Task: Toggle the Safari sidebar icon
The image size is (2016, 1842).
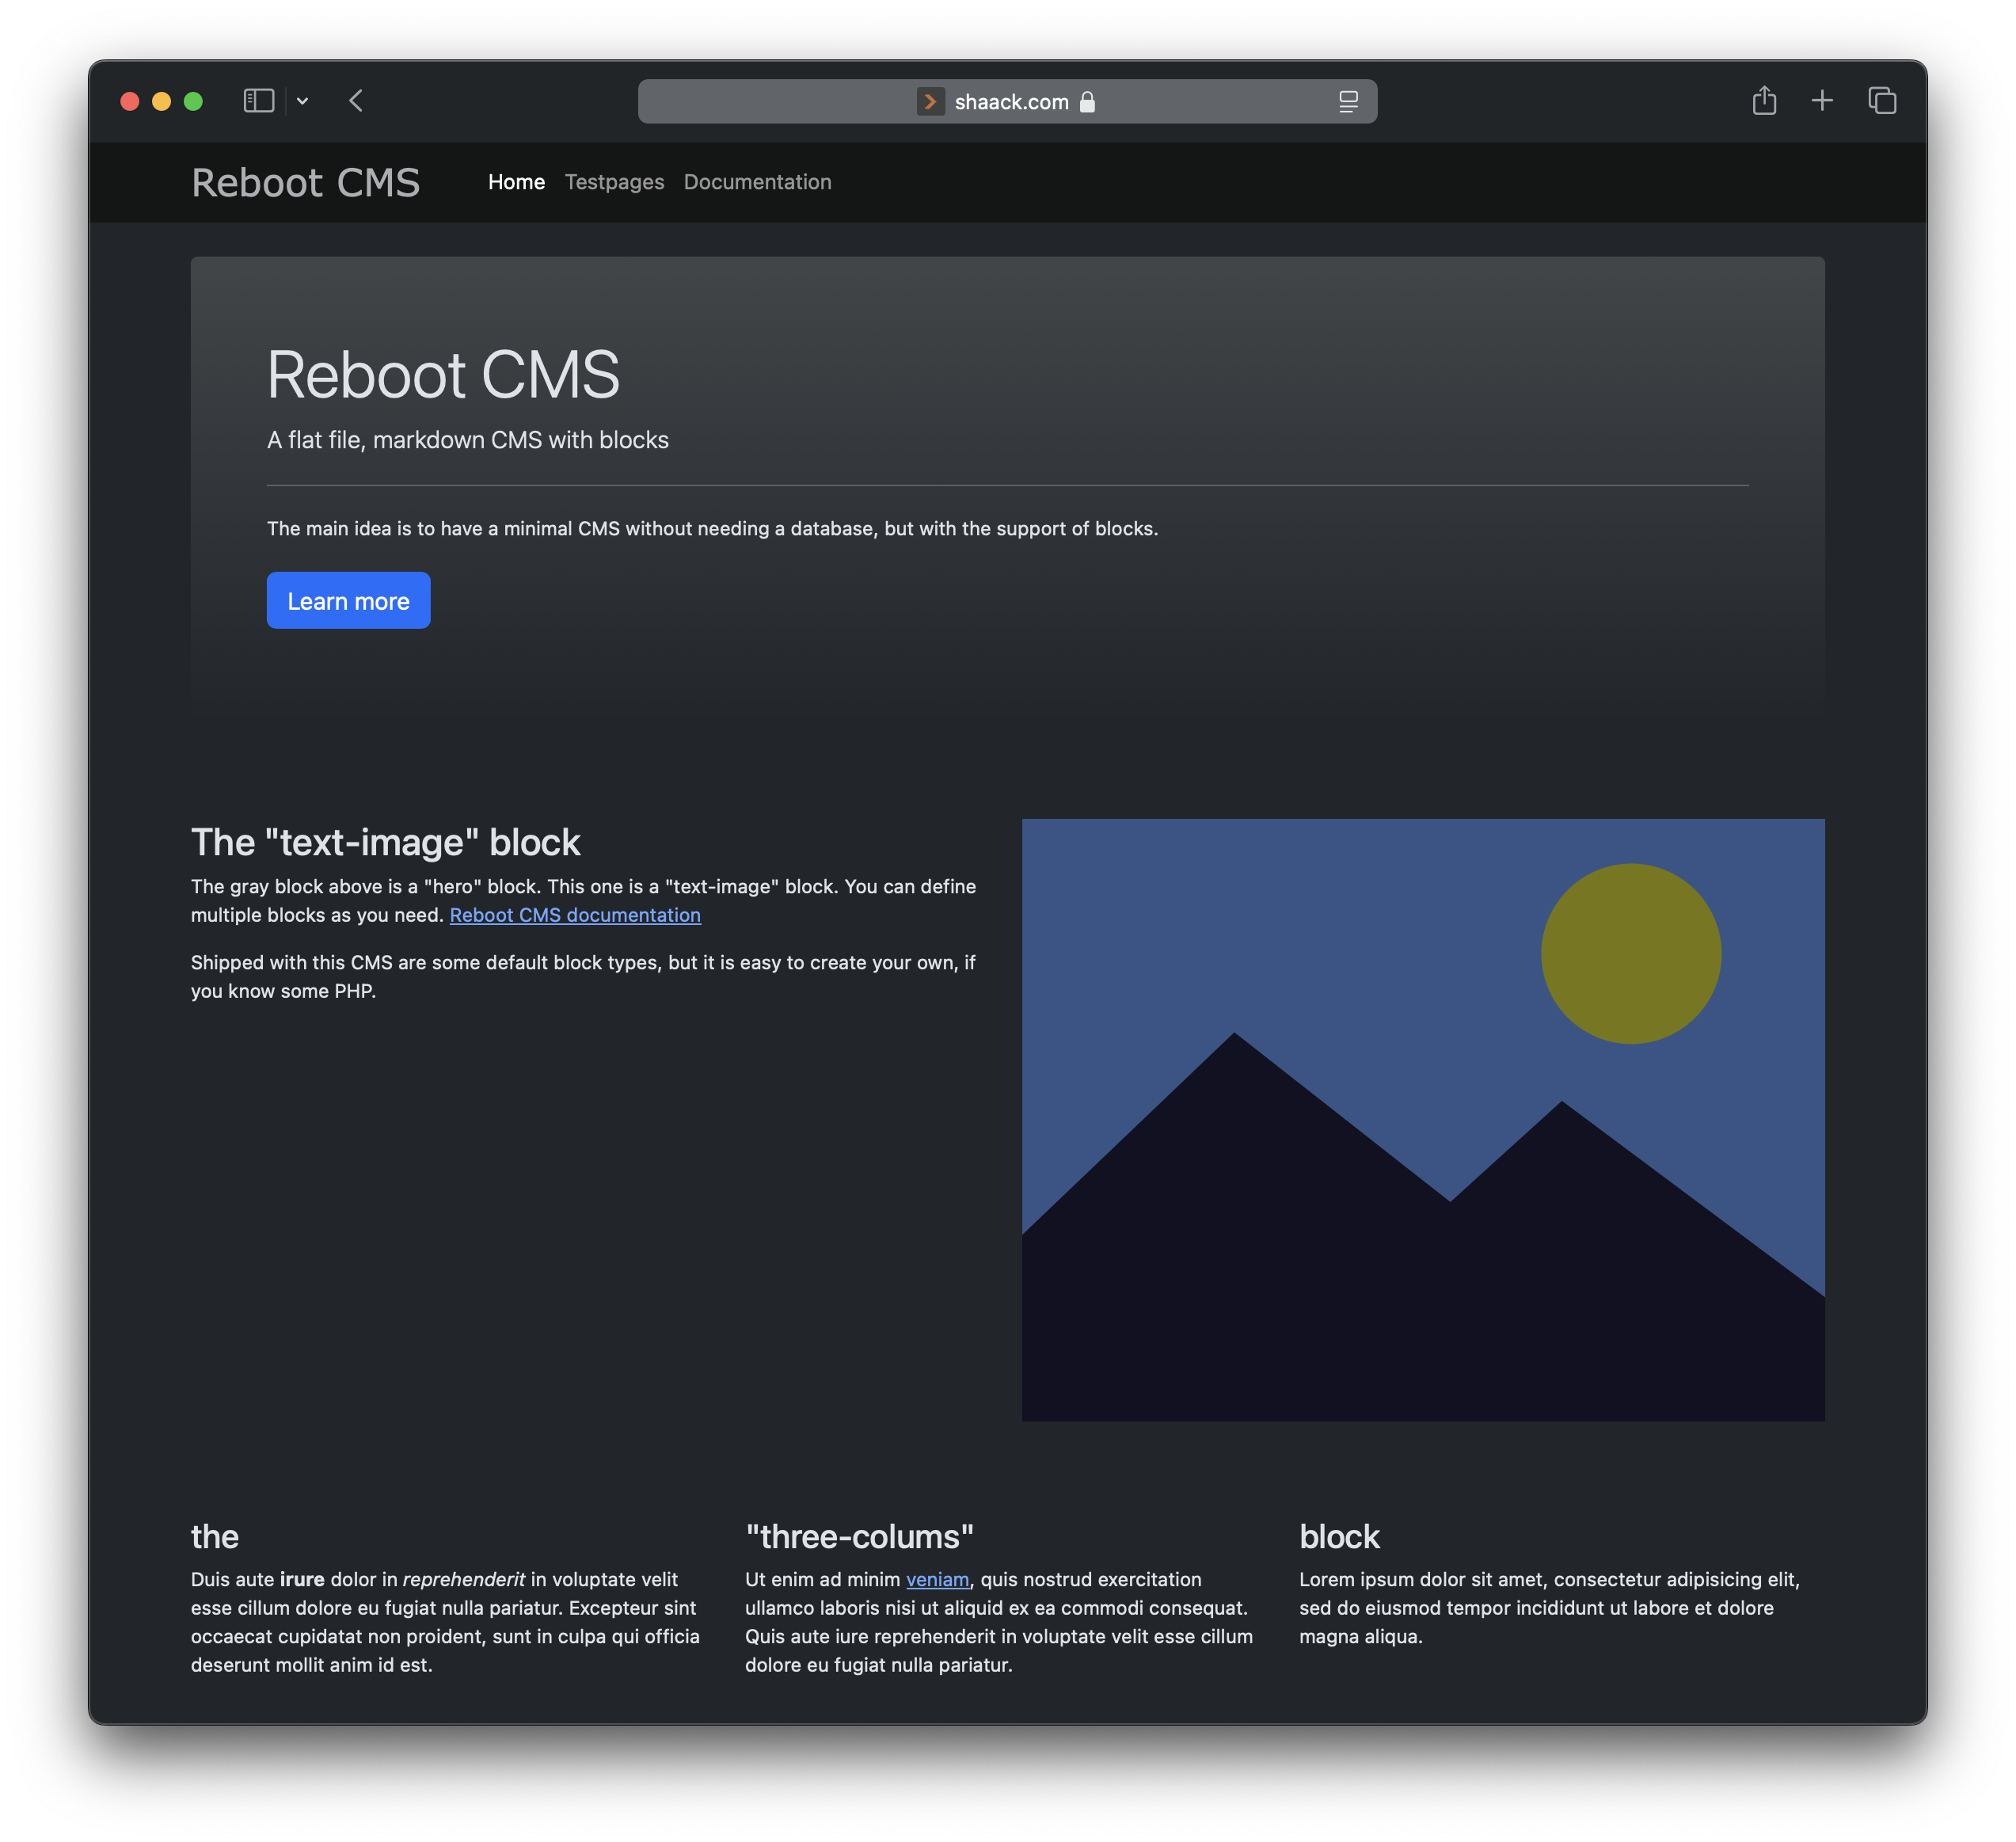Action: pos(258,101)
